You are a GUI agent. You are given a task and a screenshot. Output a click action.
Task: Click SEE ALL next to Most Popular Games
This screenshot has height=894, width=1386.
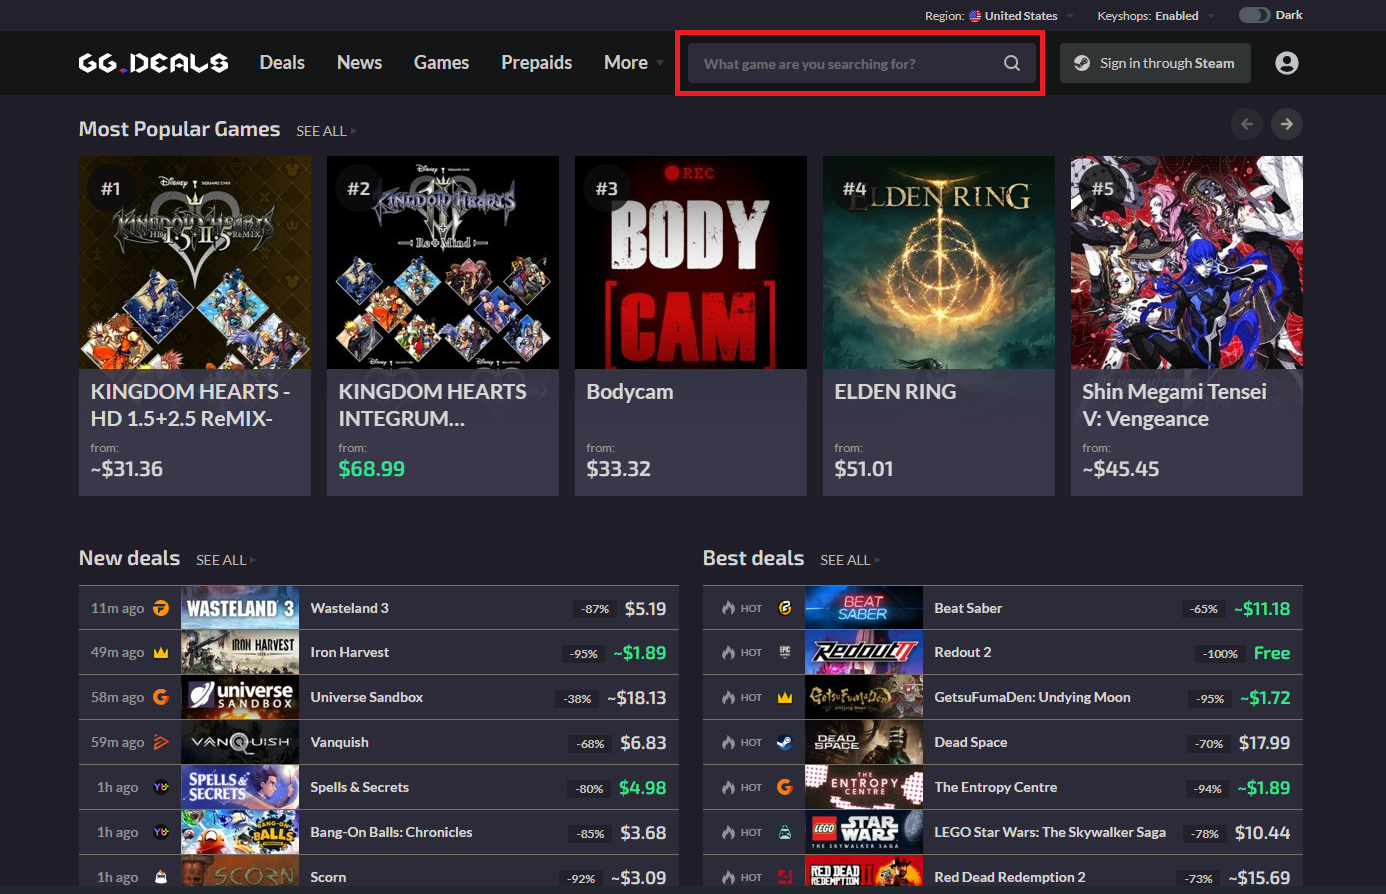coord(325,131)
